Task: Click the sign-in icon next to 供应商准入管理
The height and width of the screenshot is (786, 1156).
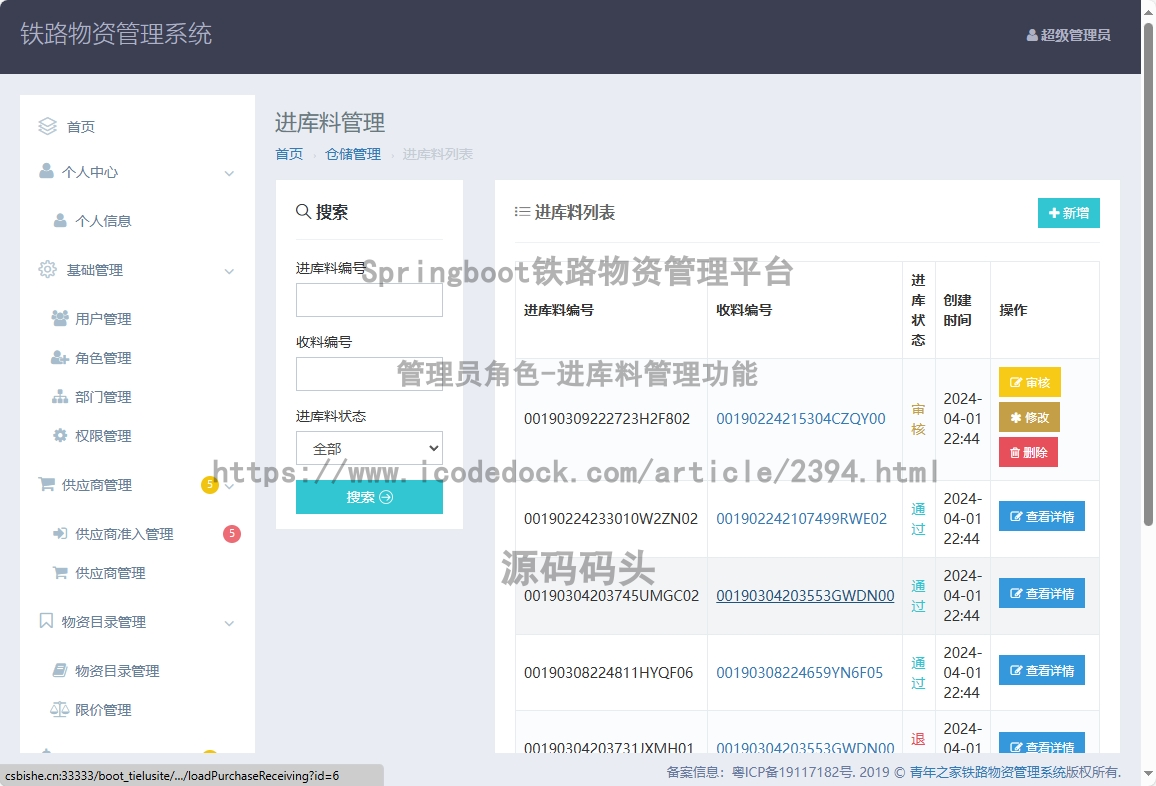Action: click(59, 534)
